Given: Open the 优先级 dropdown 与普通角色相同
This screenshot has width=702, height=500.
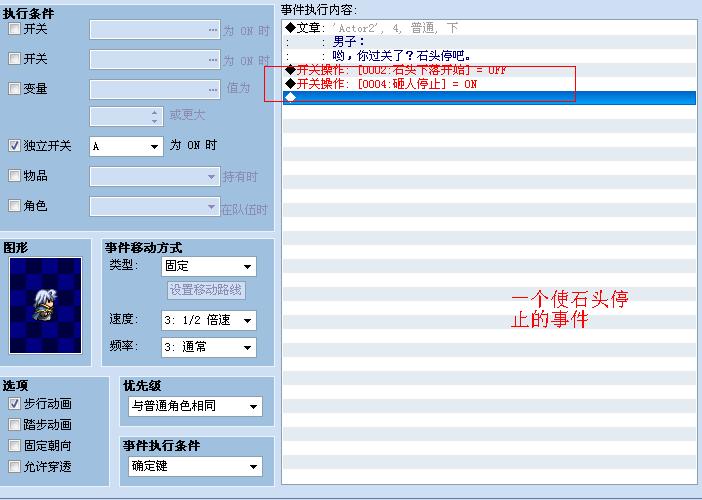Looking at the screenshot, I should point(195,406).
